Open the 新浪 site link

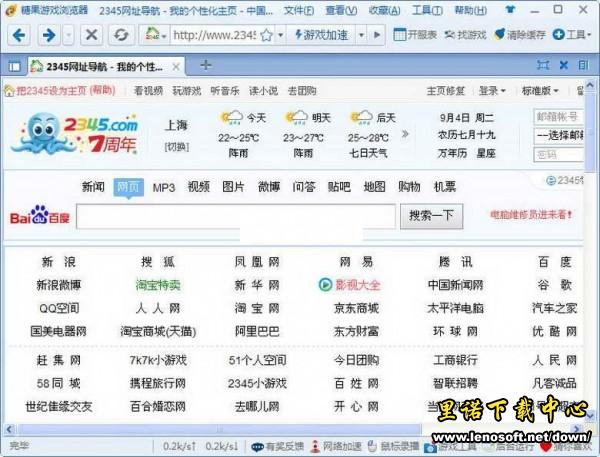(59, 262)
